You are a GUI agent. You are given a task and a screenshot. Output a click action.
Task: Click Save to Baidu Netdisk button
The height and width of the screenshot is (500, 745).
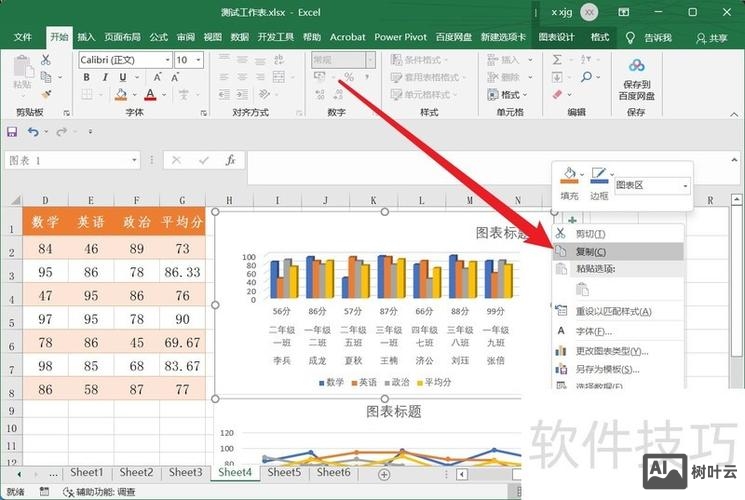pos(637,79)
